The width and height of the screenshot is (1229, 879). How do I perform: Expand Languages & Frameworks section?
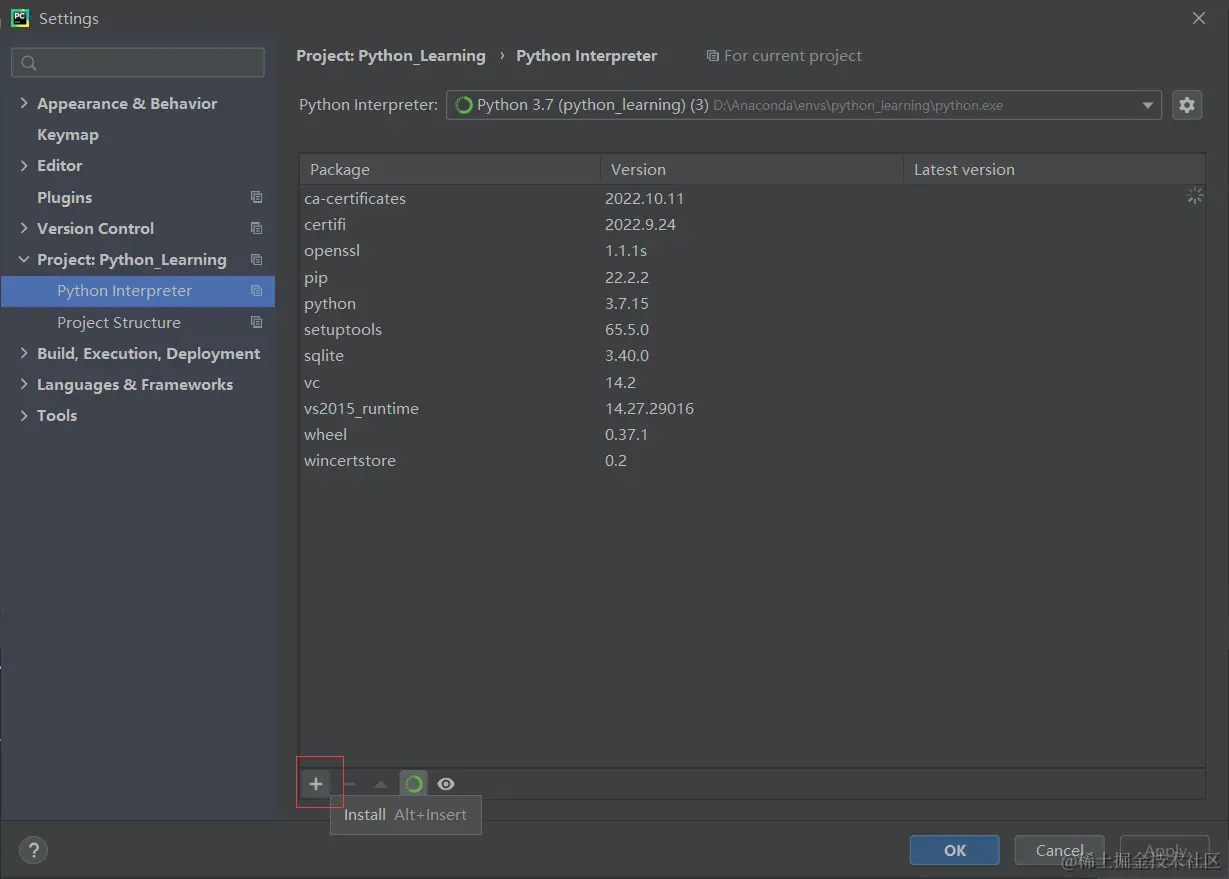pyautogui.click(x=24, y=384)
